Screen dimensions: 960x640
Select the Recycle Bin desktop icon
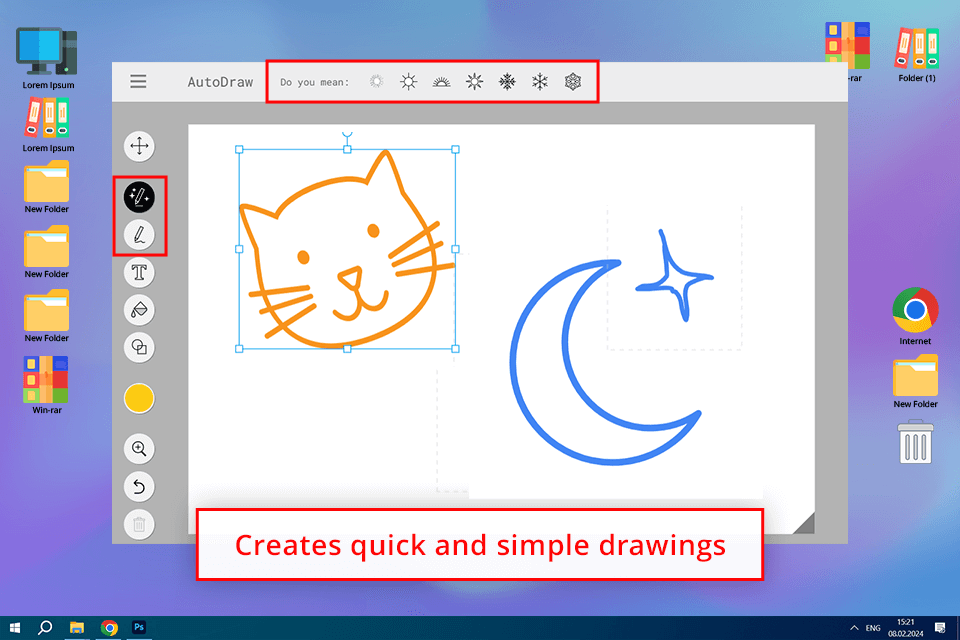pos(915,441)
